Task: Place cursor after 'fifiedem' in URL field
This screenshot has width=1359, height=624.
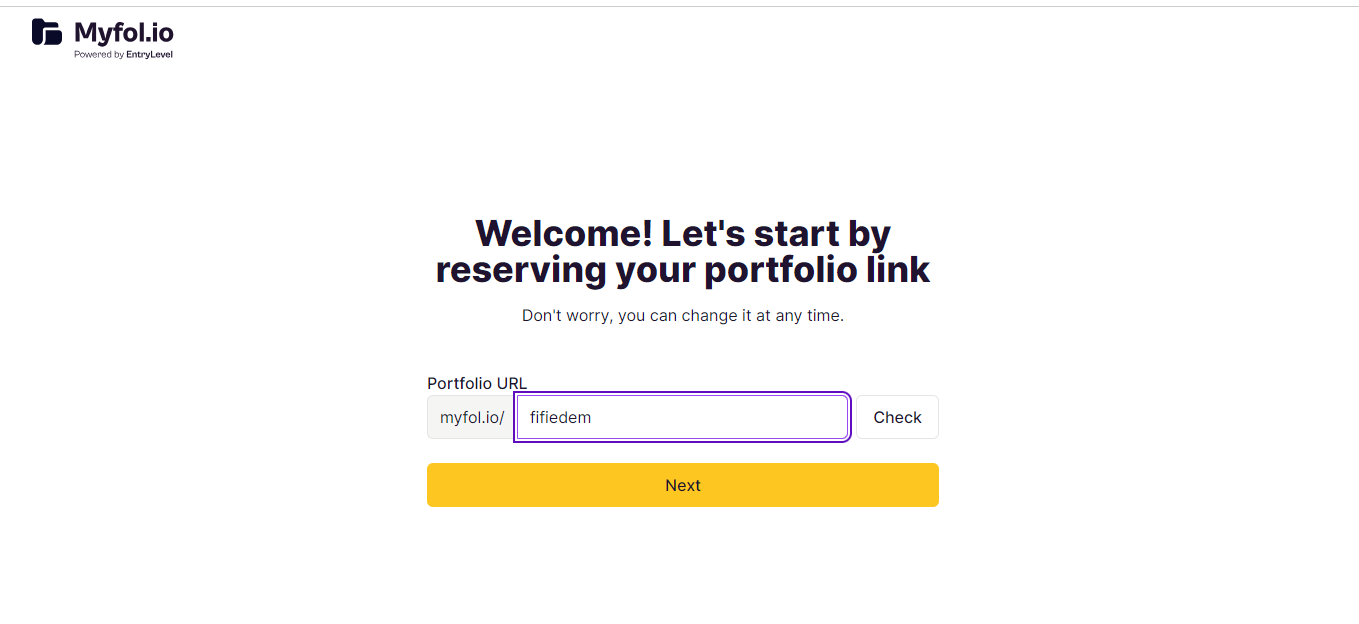Action: click(x=593, y=417)
